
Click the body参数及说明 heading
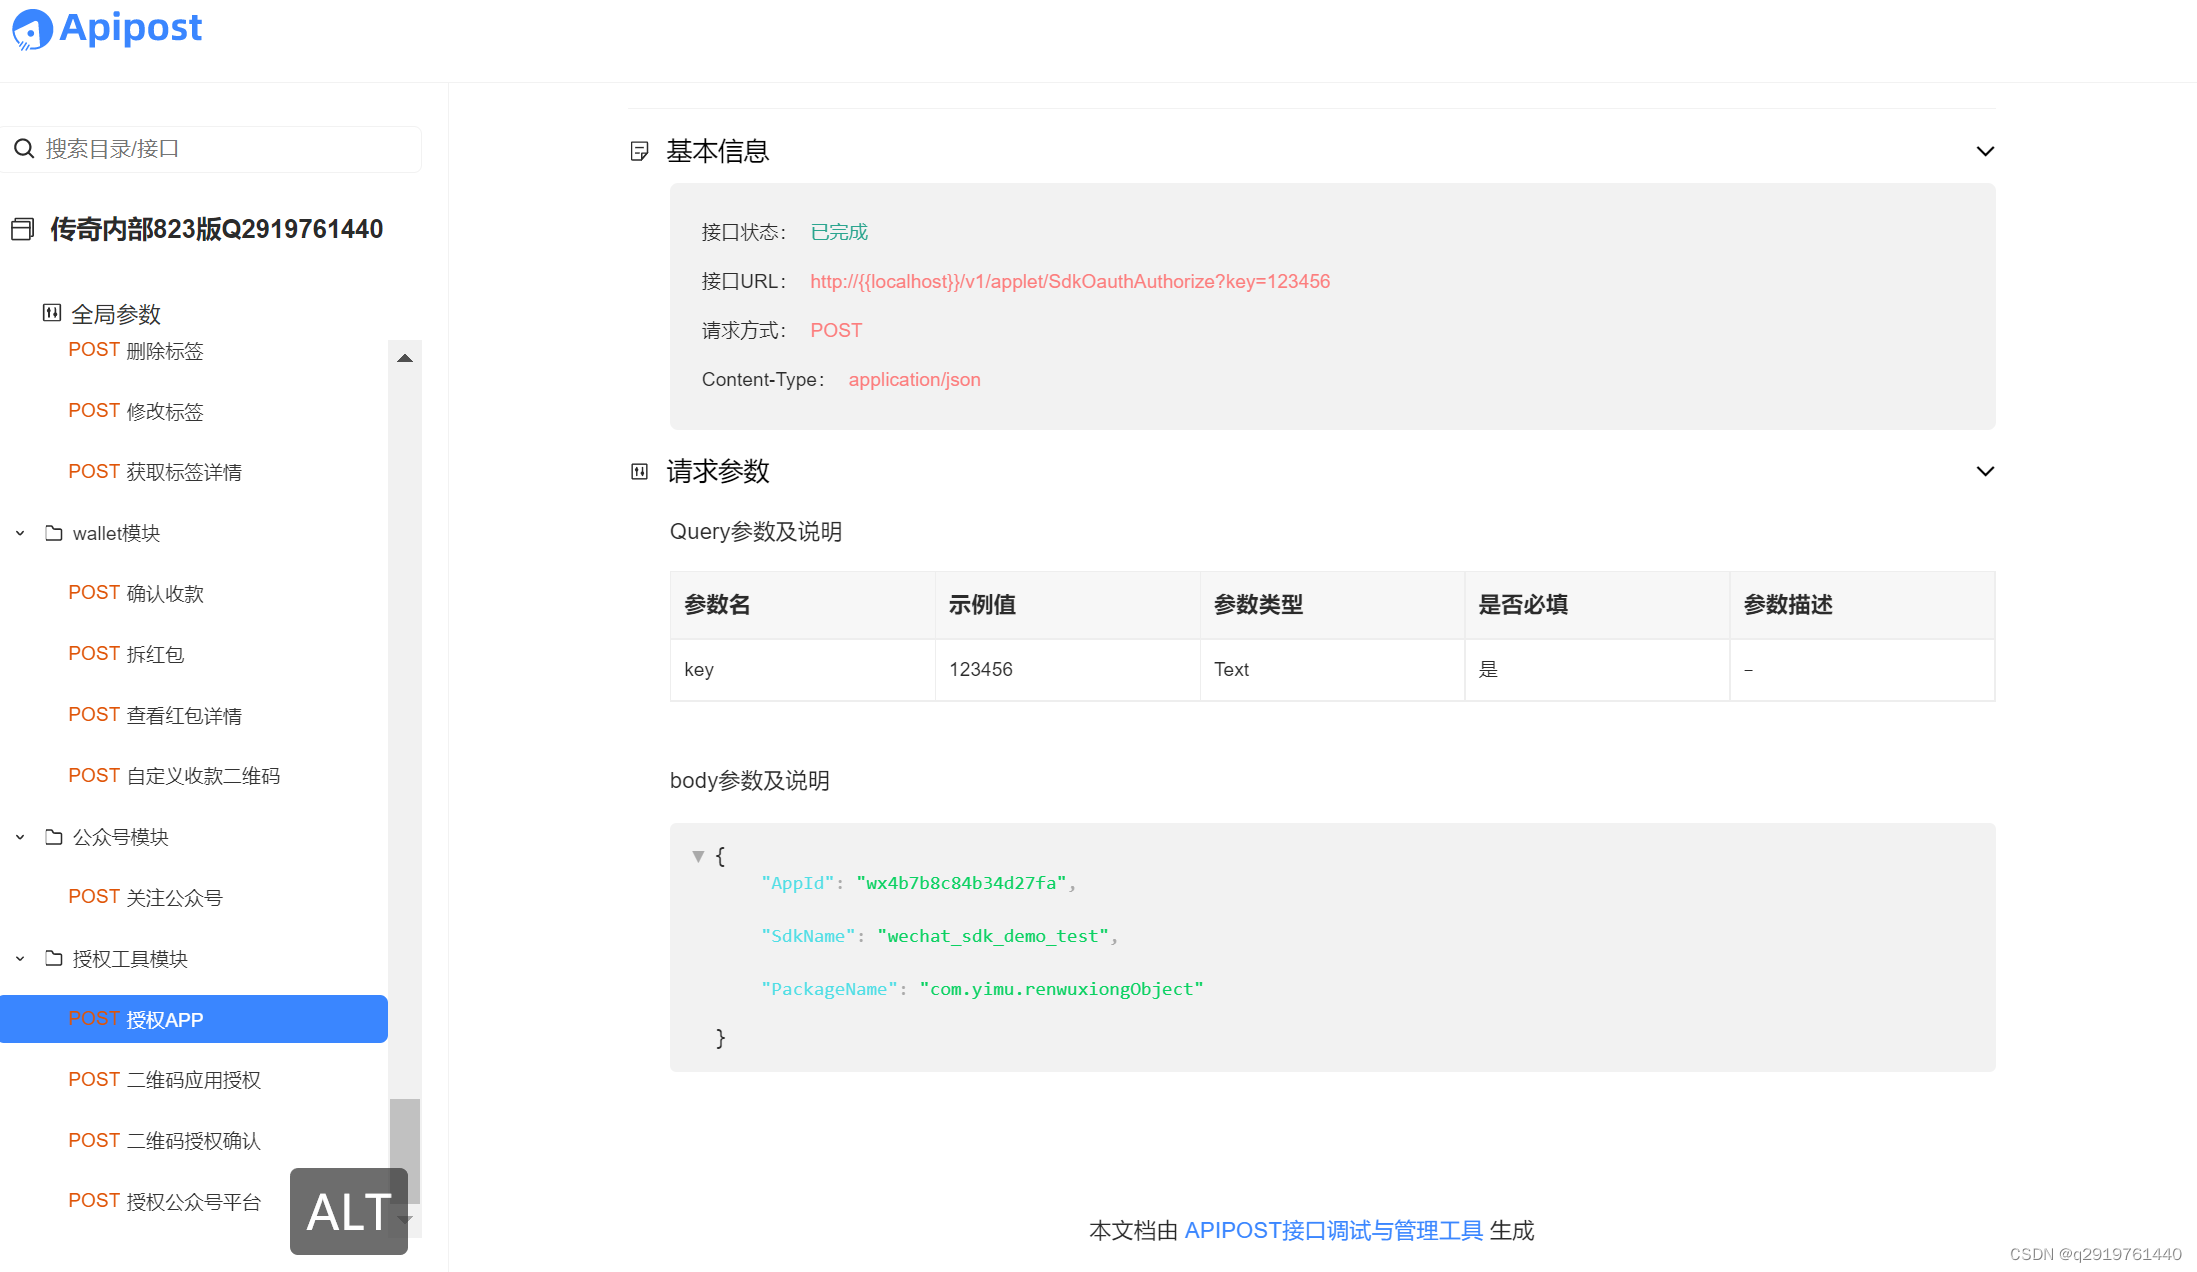click(x=750, y=781)
